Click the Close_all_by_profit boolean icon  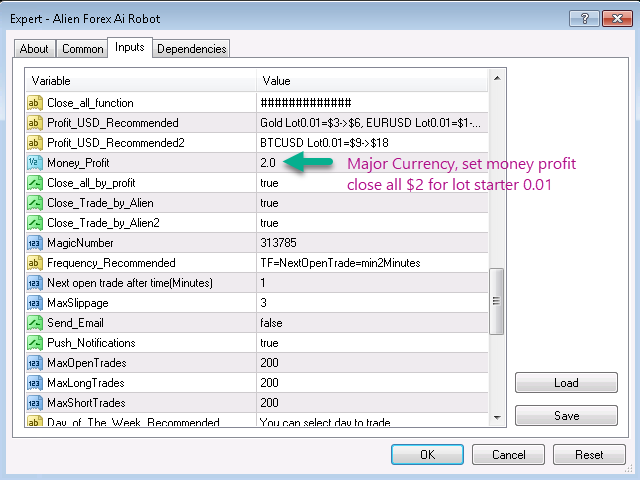coord(35,183)
